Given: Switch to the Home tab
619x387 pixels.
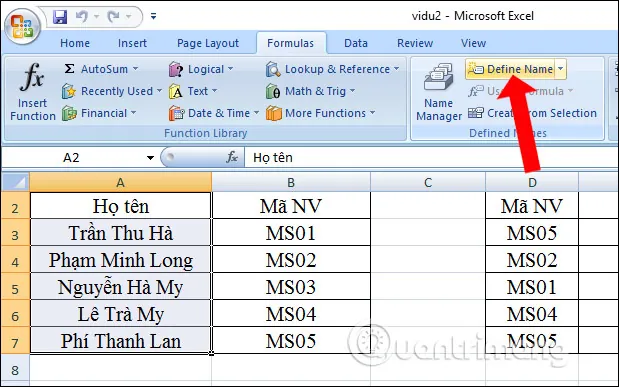Looking at the screenshot, I should pyautogui.click(x=75, y=43).
